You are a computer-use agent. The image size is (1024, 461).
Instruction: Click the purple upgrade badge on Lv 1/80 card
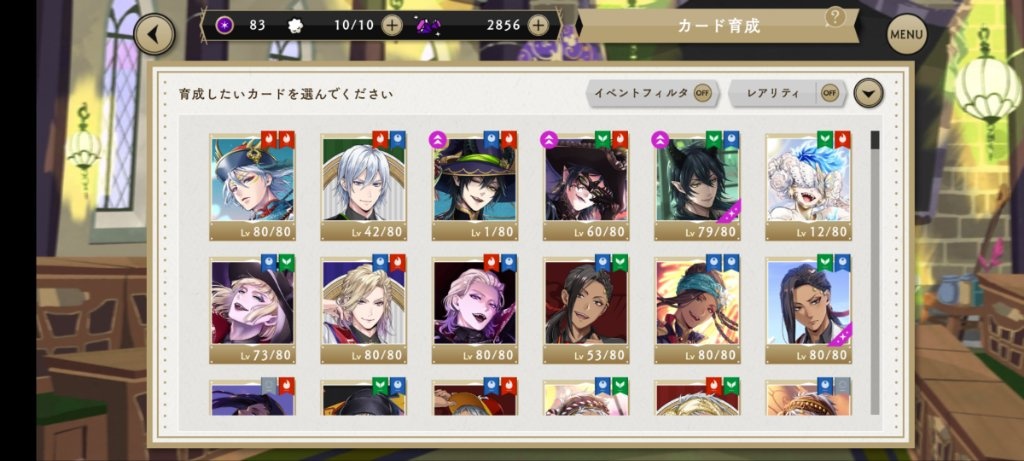437,139
